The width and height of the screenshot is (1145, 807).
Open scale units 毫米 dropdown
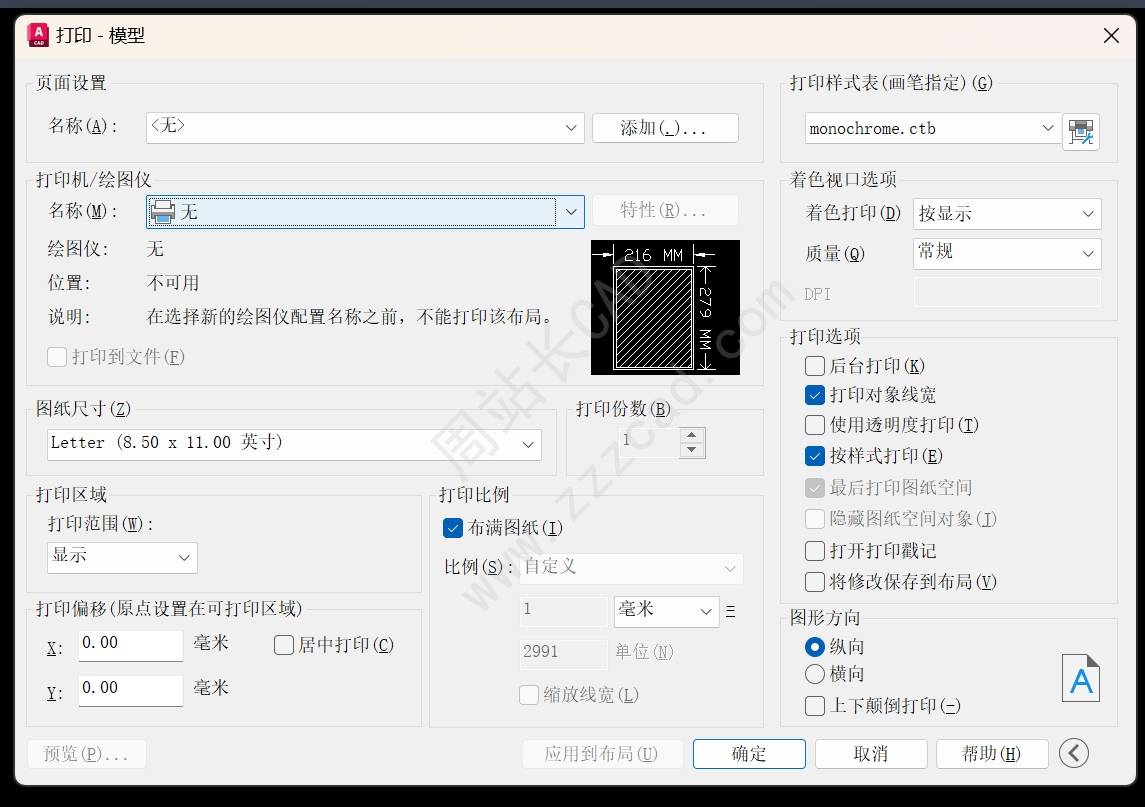[666, 611]
